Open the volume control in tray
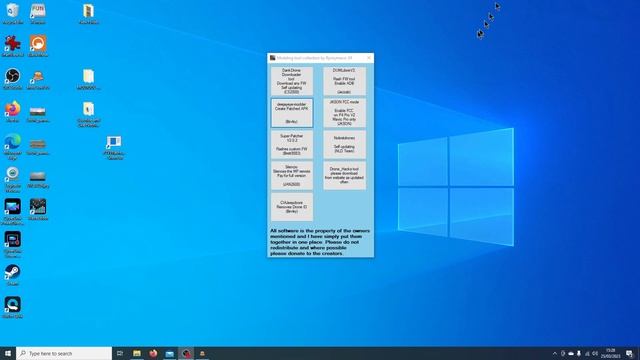 point(595,353)
